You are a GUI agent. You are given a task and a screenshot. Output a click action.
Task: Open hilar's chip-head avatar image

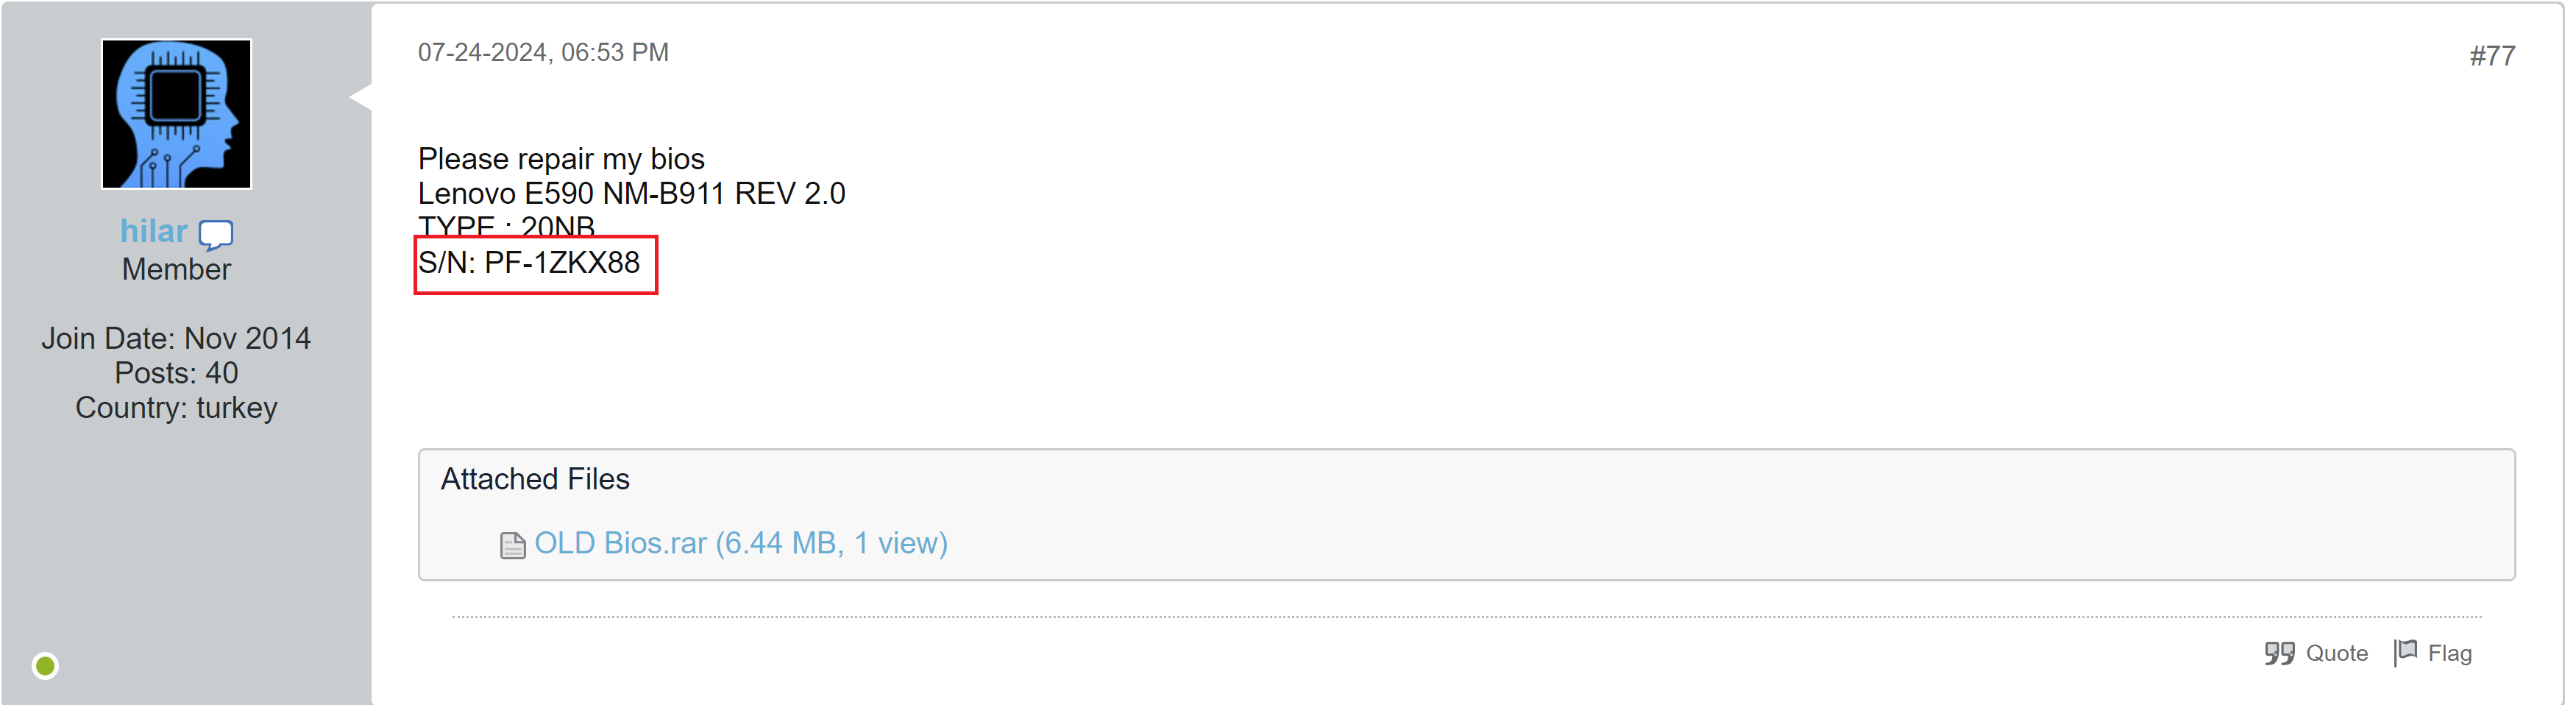pos(176,114)
